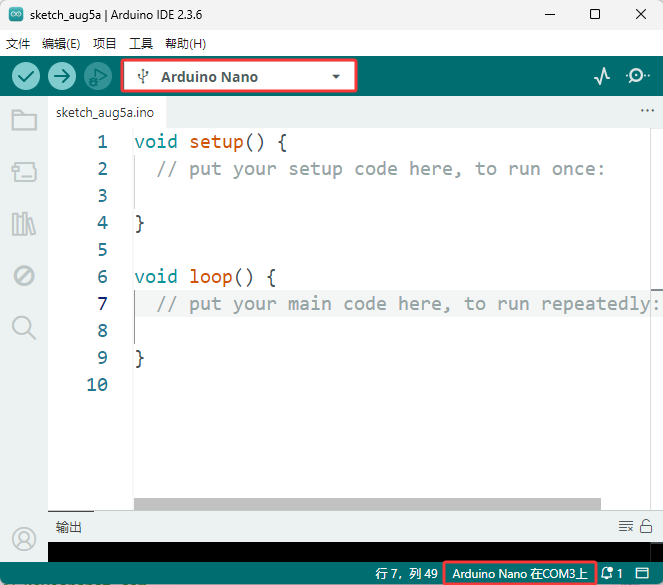Place cursor on empty line 8
Viewport: 663px width, 585px height.
(x=392, y=331)
